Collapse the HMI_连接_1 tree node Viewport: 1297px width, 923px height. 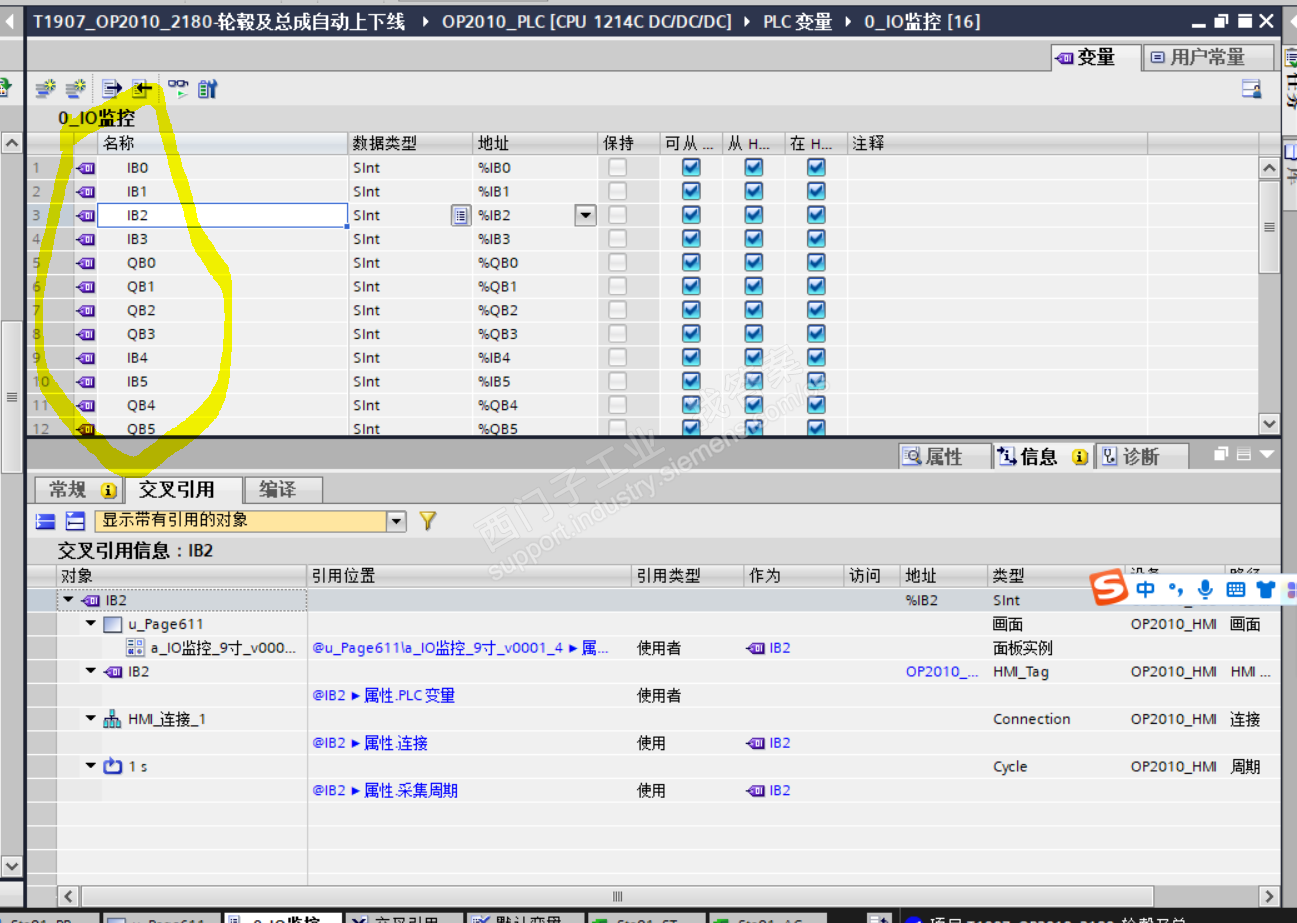(91, 719)
